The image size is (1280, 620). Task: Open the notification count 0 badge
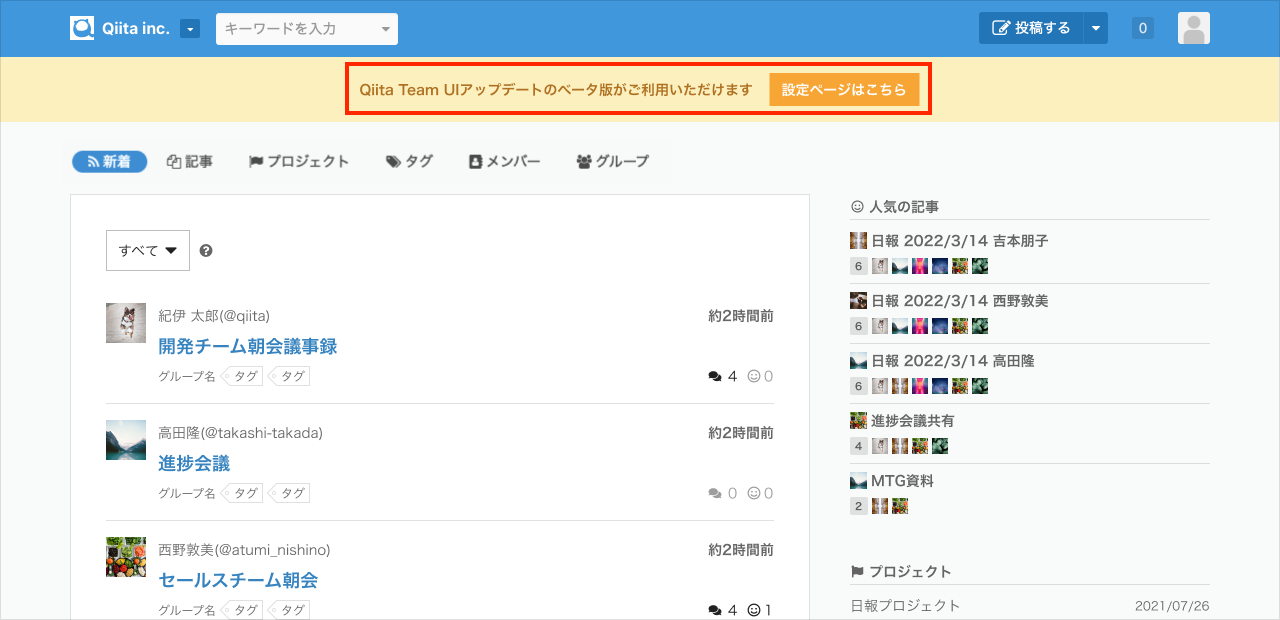click(1143, 28)
